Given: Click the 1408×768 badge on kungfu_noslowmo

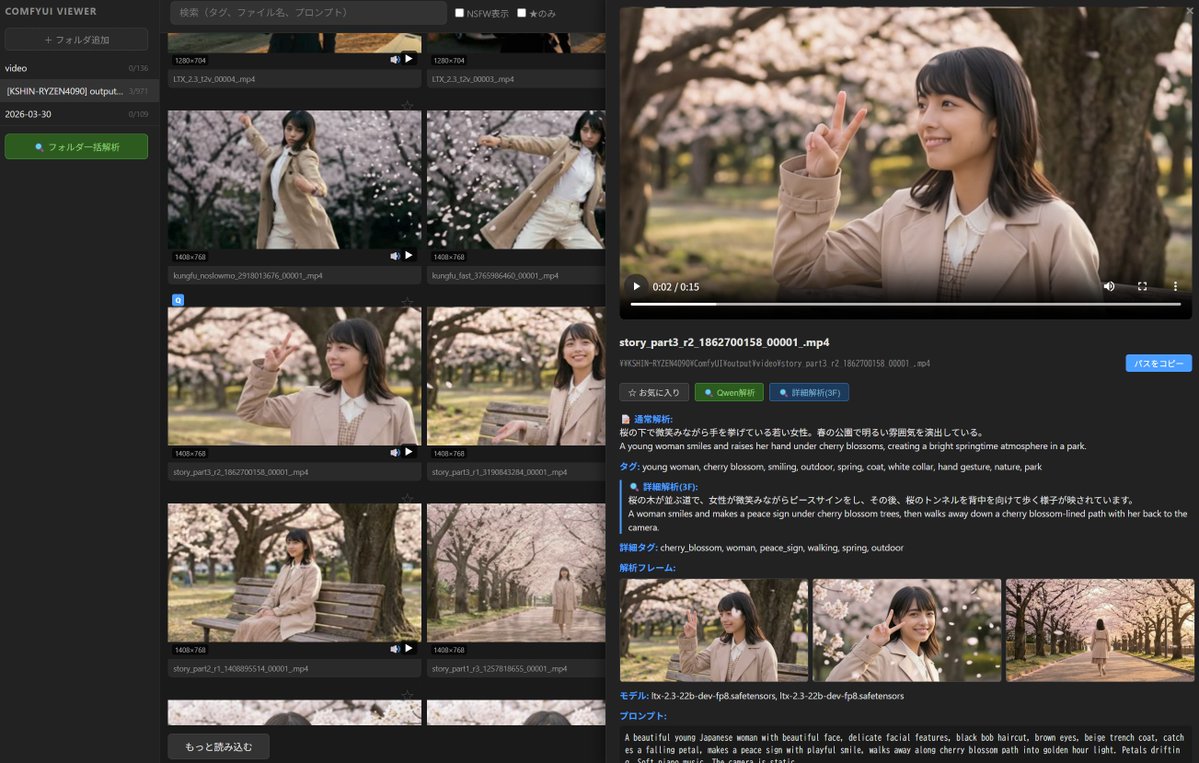Looking at the screenshot, I should tap(190, 257).
